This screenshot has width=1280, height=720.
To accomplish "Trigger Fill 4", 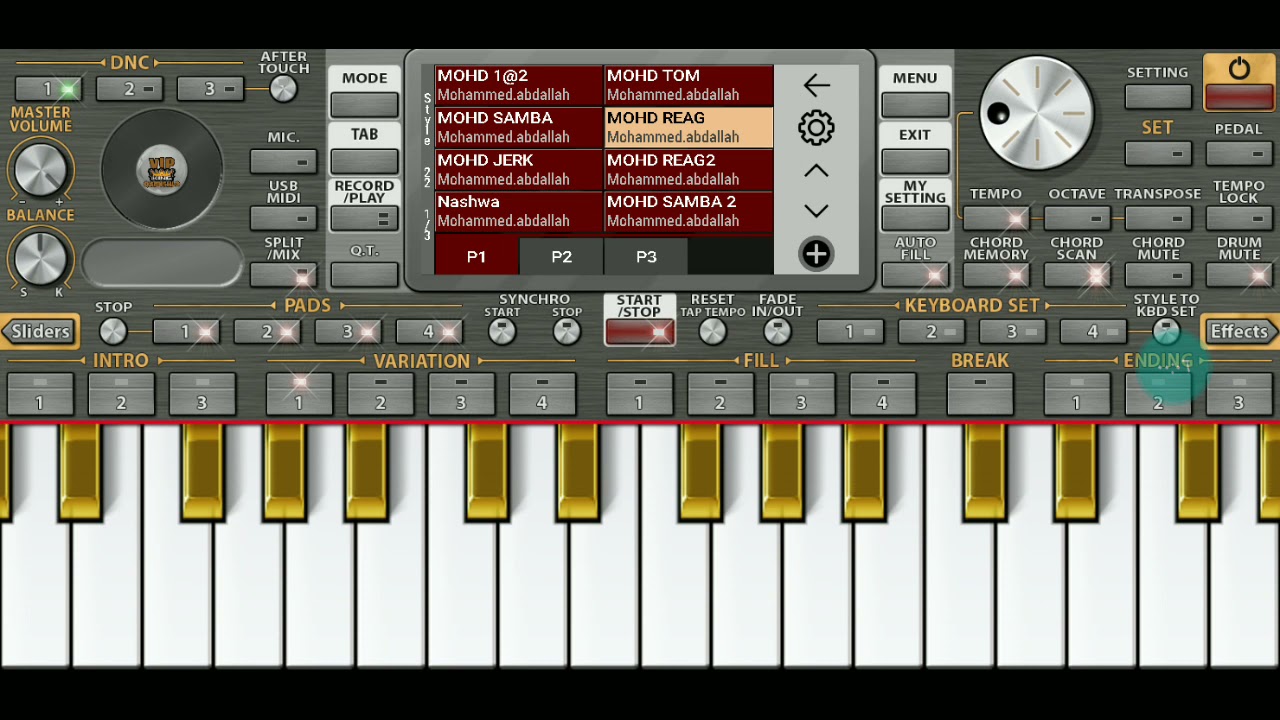I will click(882, 395).
